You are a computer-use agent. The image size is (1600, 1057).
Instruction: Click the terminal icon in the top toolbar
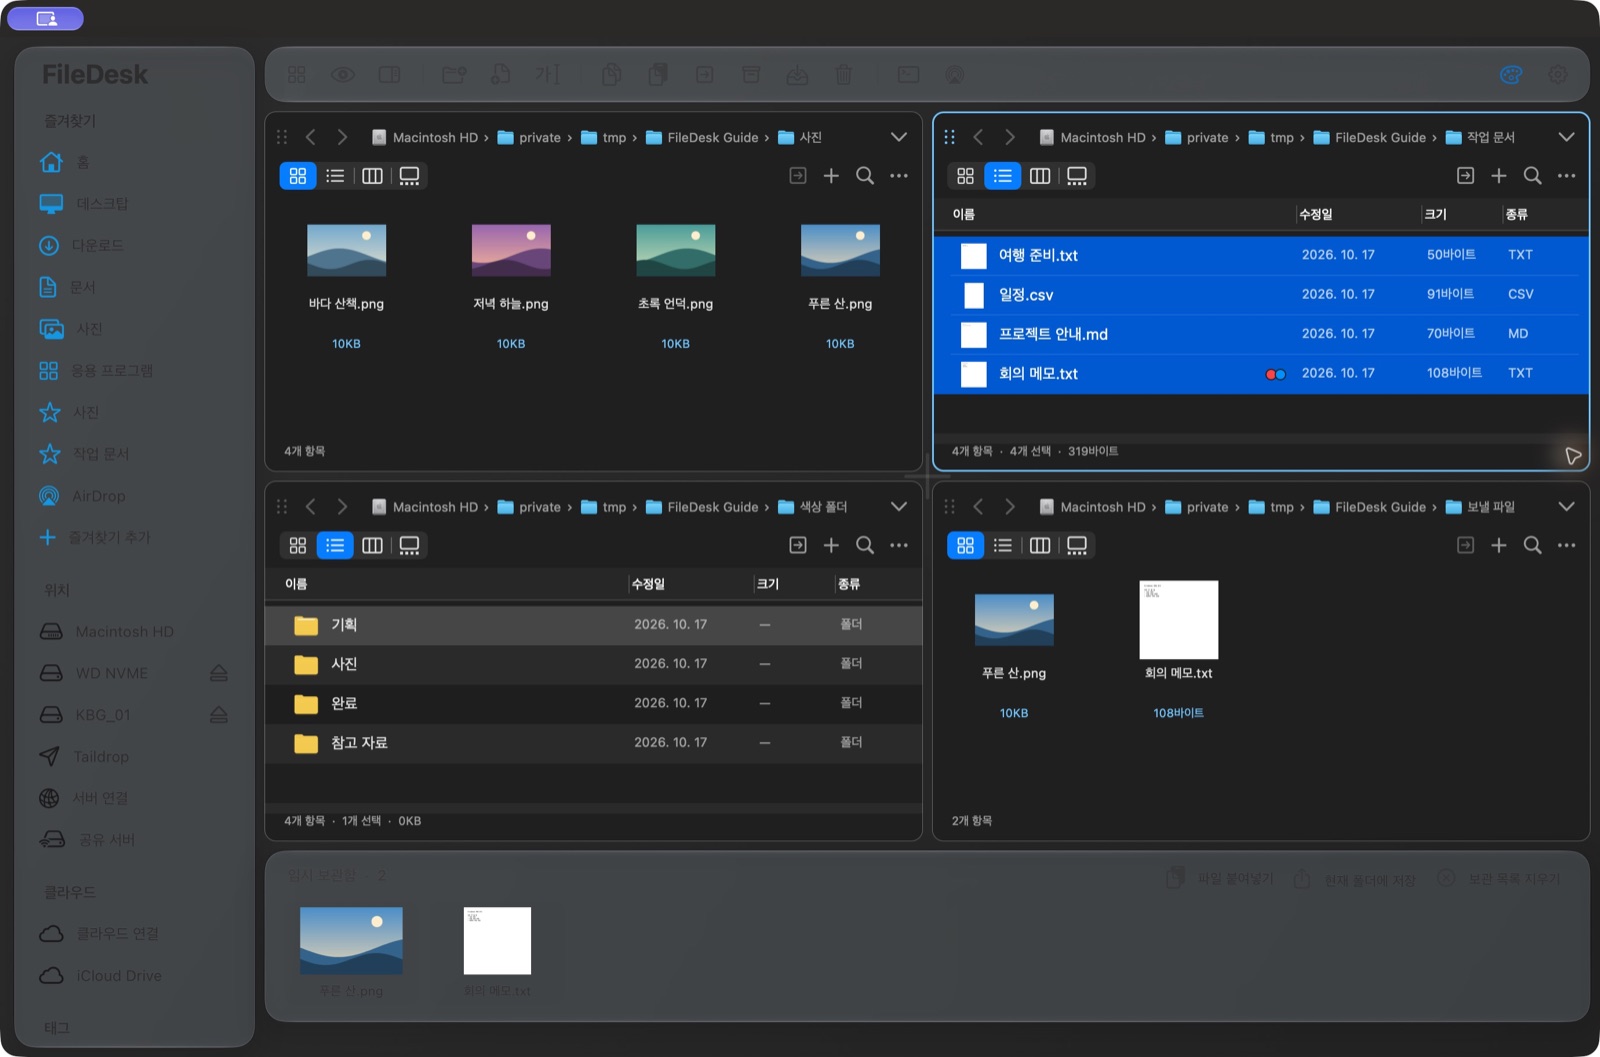(x=908, y=75)
